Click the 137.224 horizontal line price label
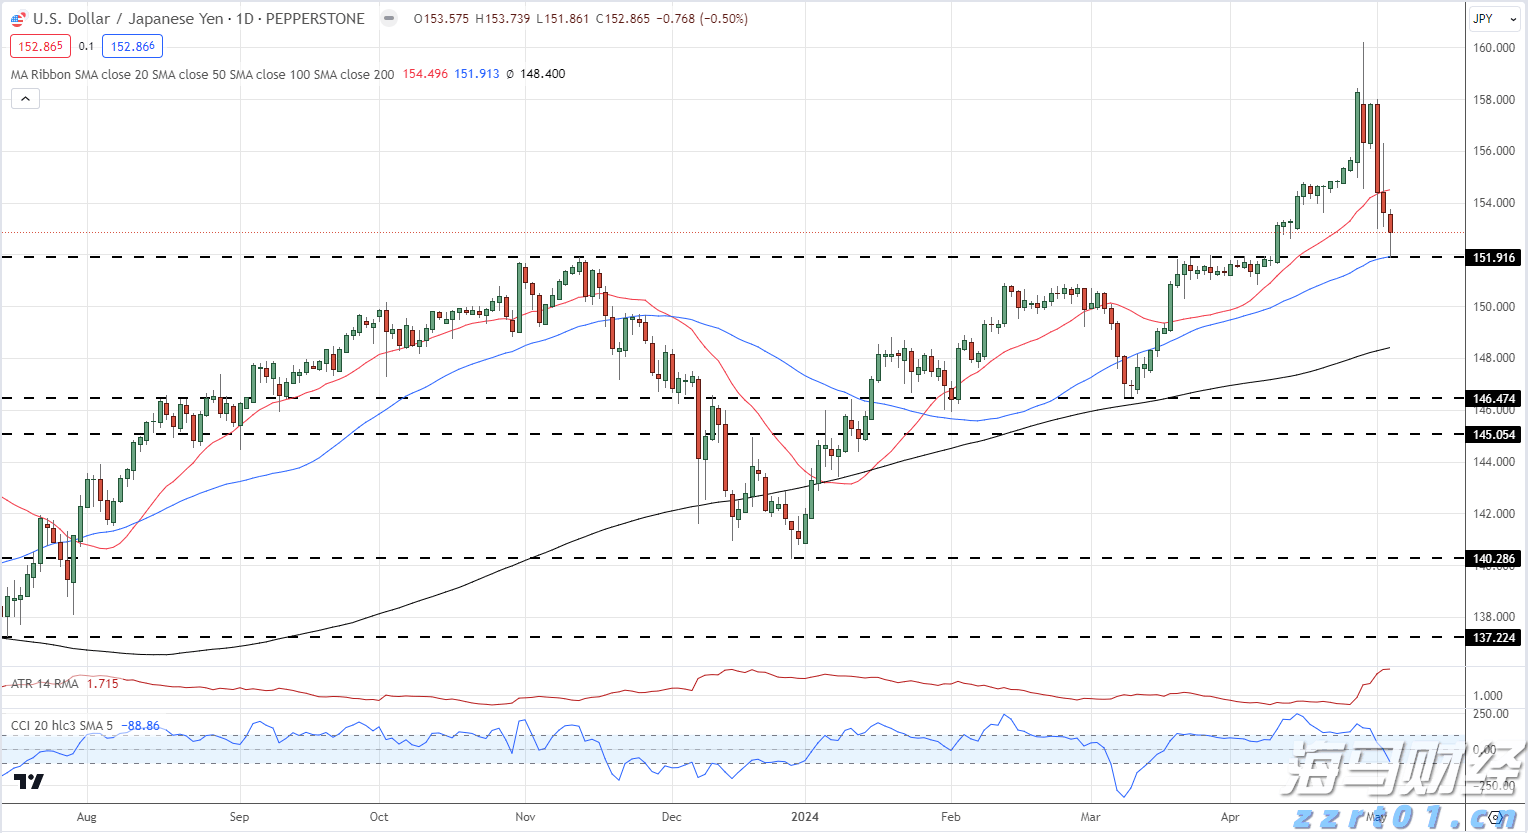This screenshot has height=833, width=1528. pos(1494,638)
